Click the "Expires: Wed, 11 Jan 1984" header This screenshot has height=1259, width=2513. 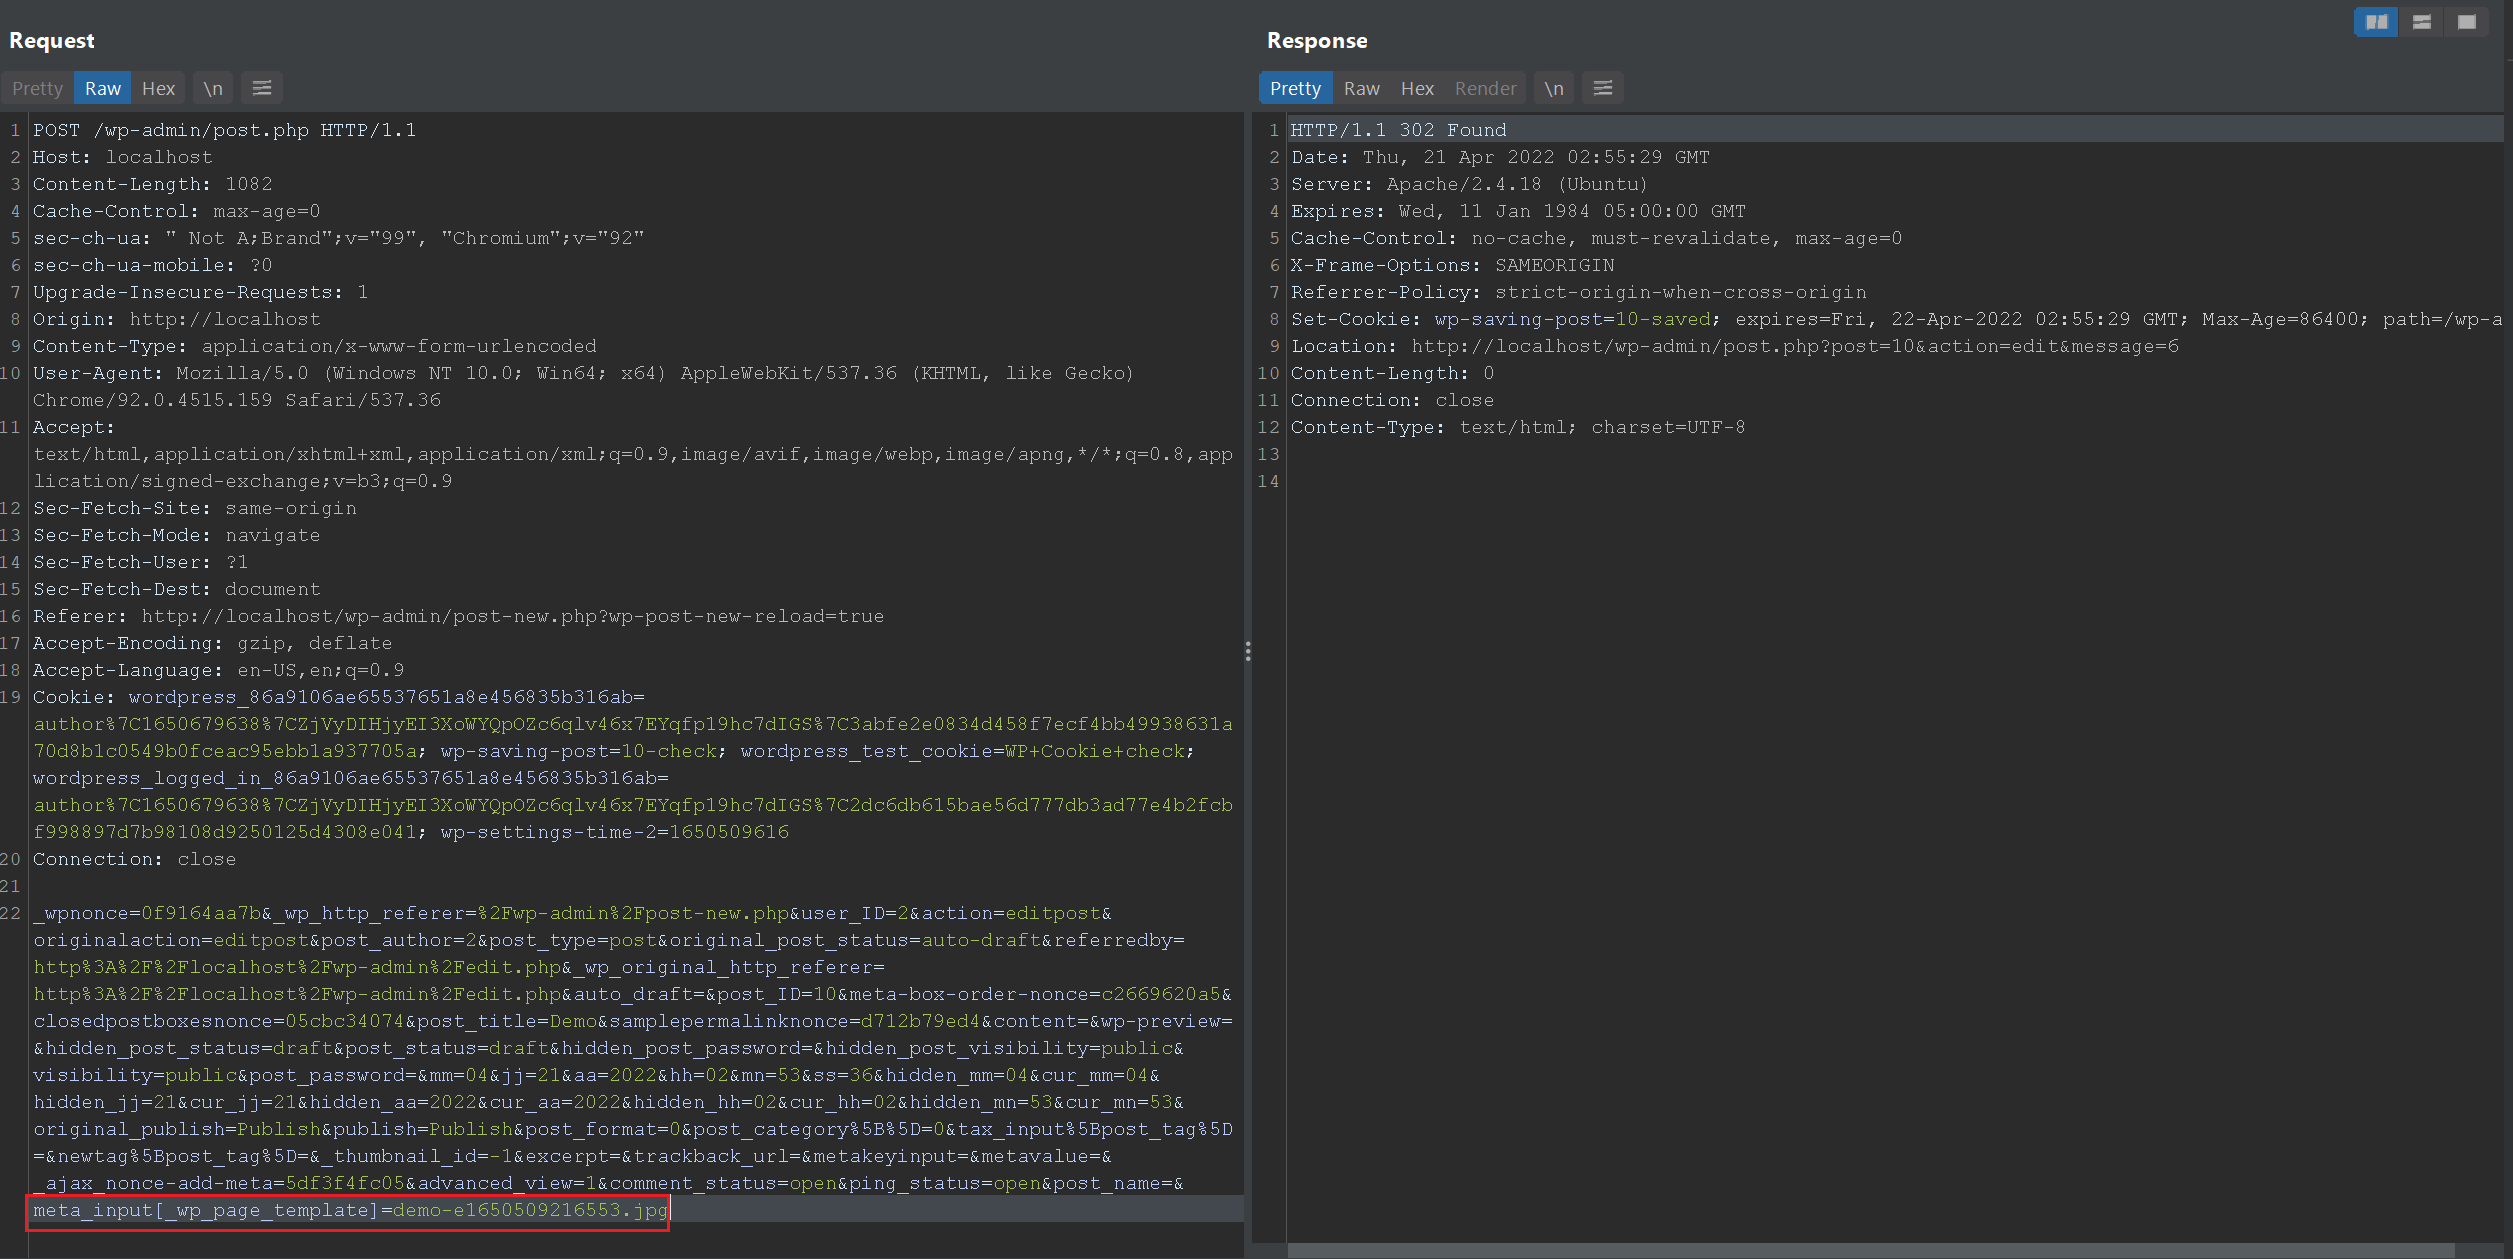tap(1518, 211)
